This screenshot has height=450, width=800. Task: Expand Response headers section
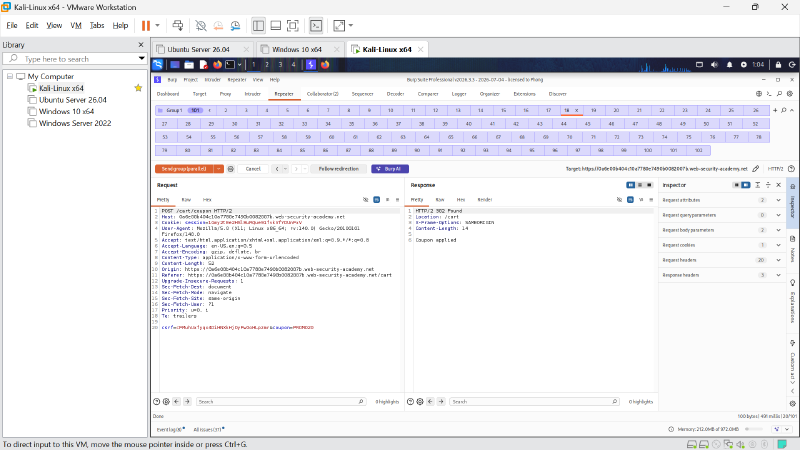tap(779, 275)
